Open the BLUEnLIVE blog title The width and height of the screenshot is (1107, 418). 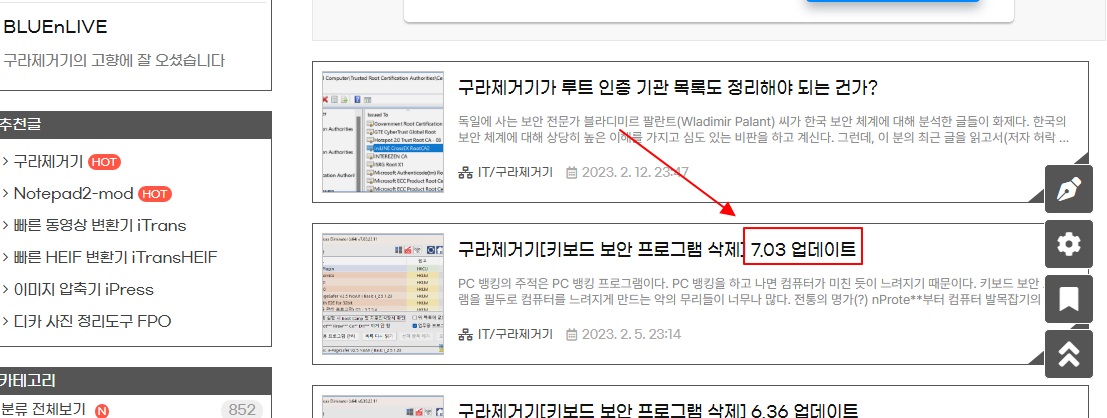click(x=55, y=27)
